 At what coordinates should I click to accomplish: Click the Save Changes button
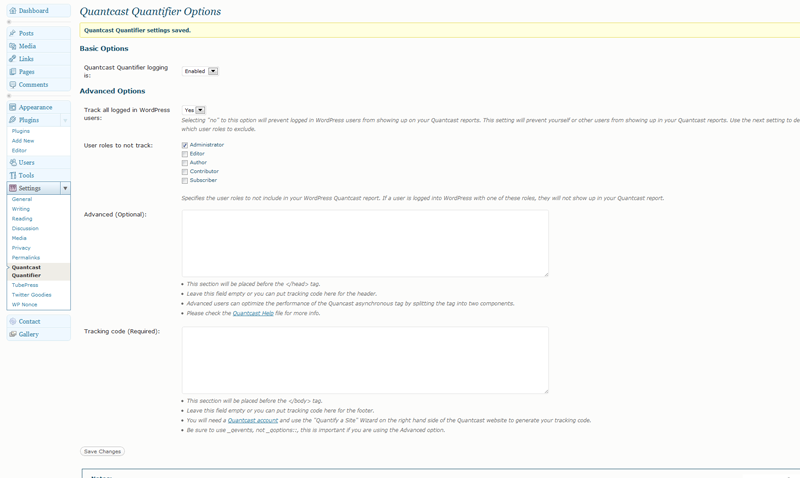102,451
